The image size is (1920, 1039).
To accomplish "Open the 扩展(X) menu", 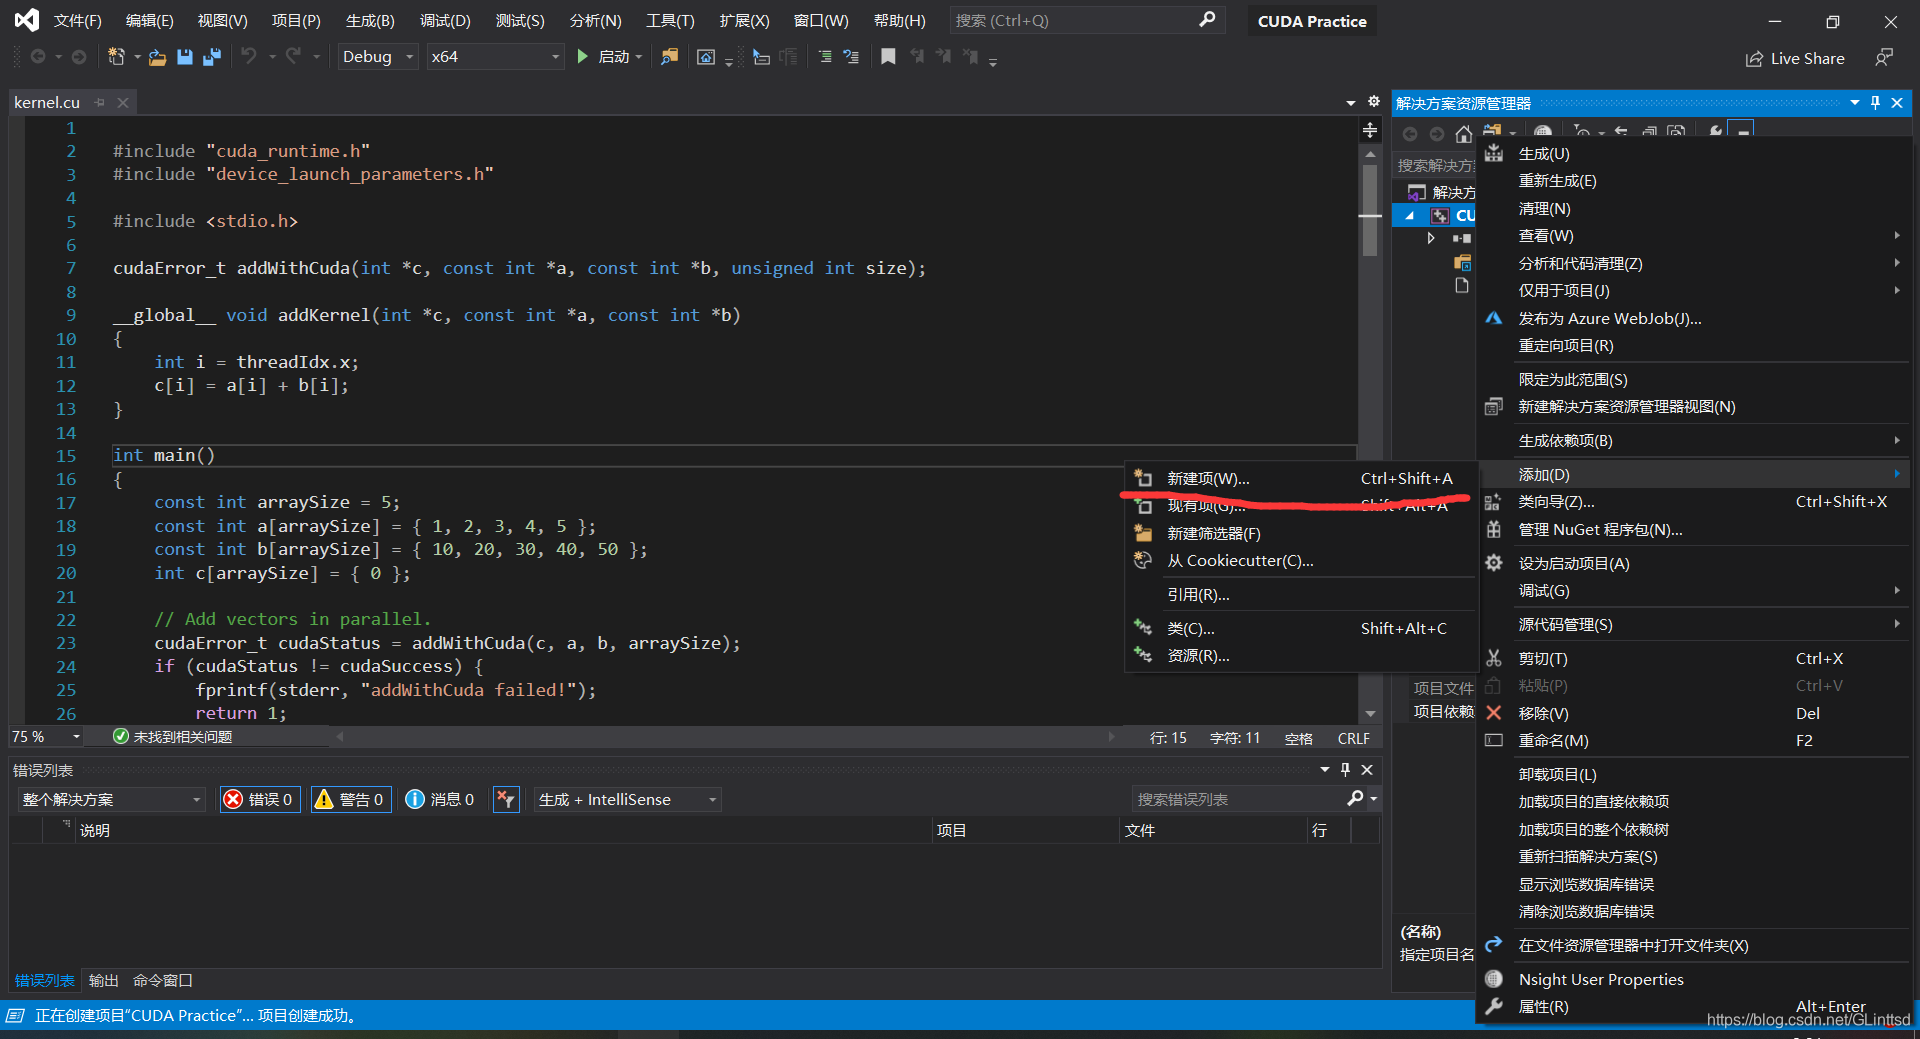I will click(744, 20).
